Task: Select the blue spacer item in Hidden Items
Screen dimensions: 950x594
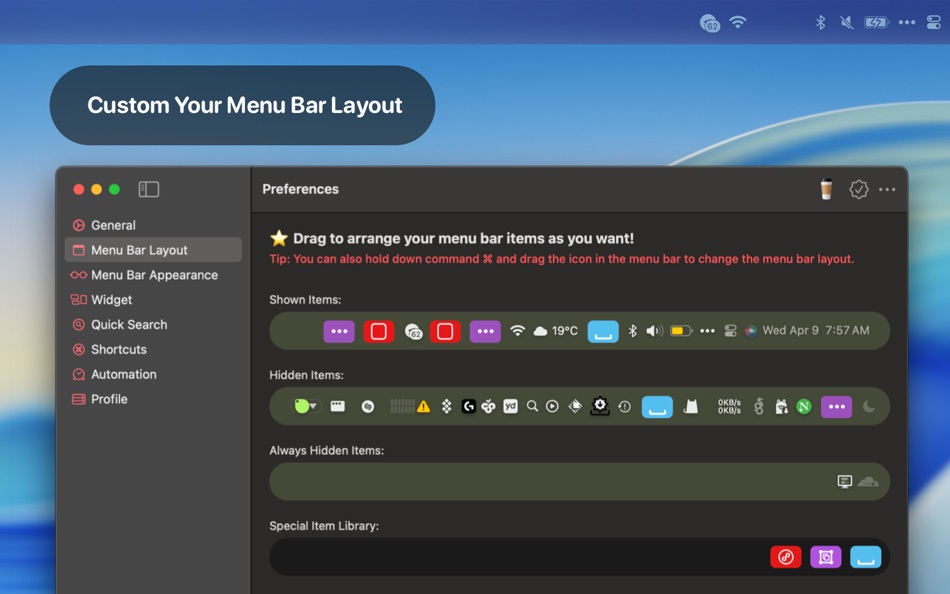Action: pos(657,407)
